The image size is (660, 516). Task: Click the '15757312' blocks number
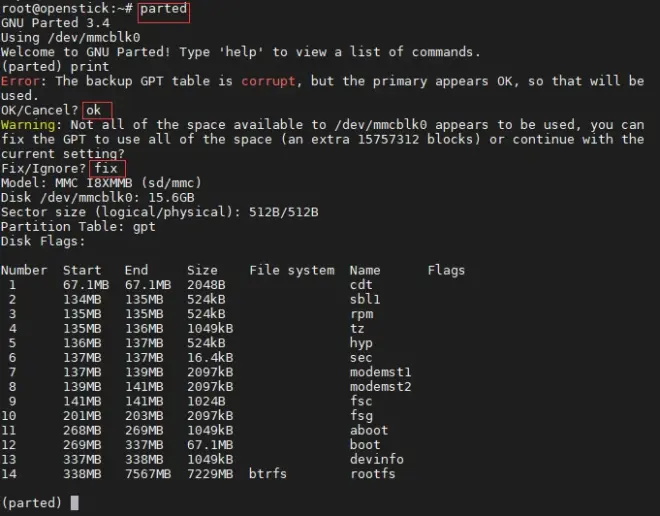point(388,139)
